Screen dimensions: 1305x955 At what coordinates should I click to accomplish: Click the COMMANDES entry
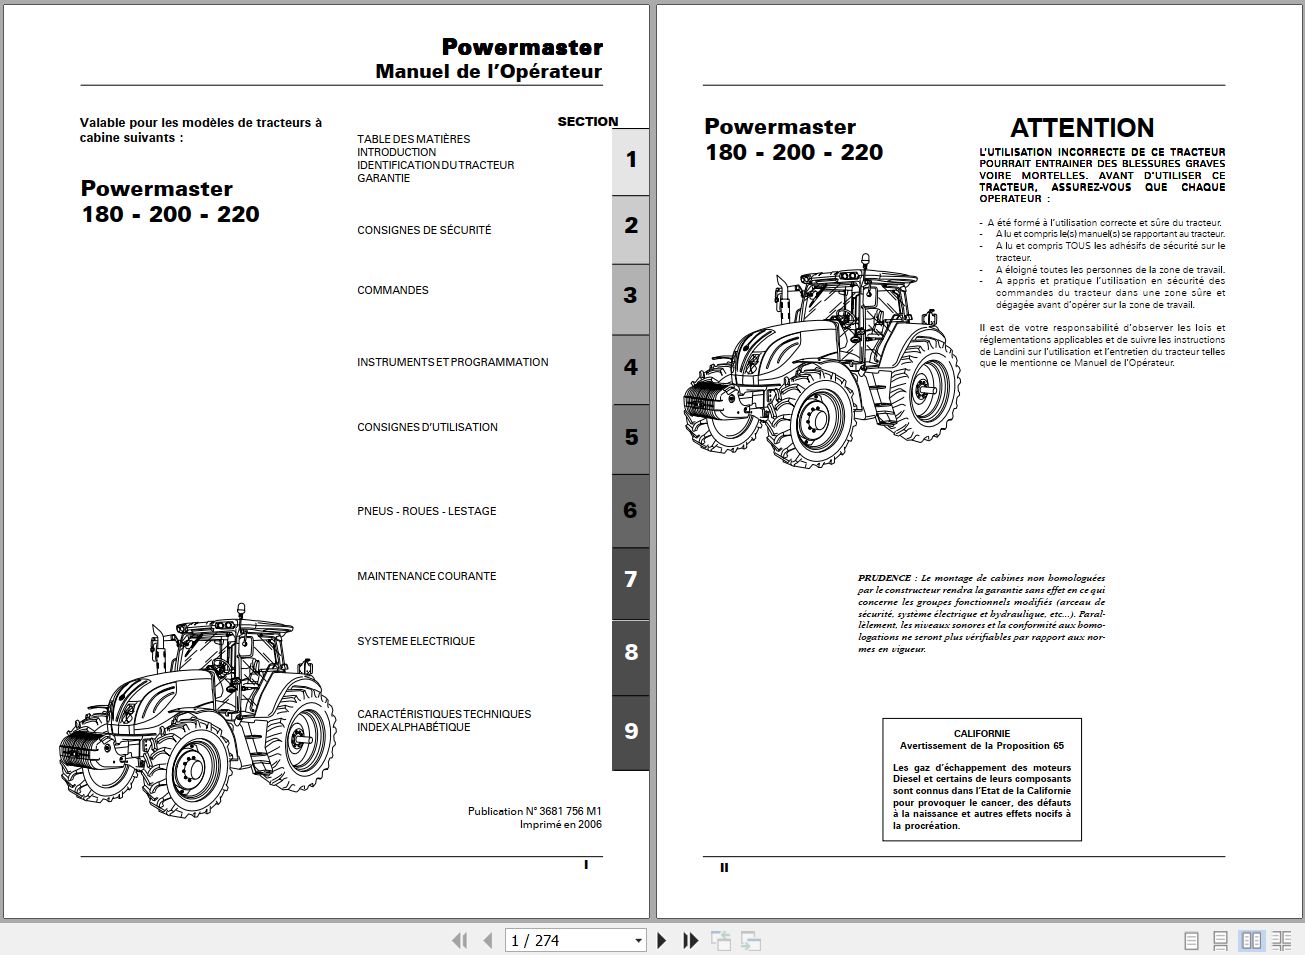click(393, 290)
